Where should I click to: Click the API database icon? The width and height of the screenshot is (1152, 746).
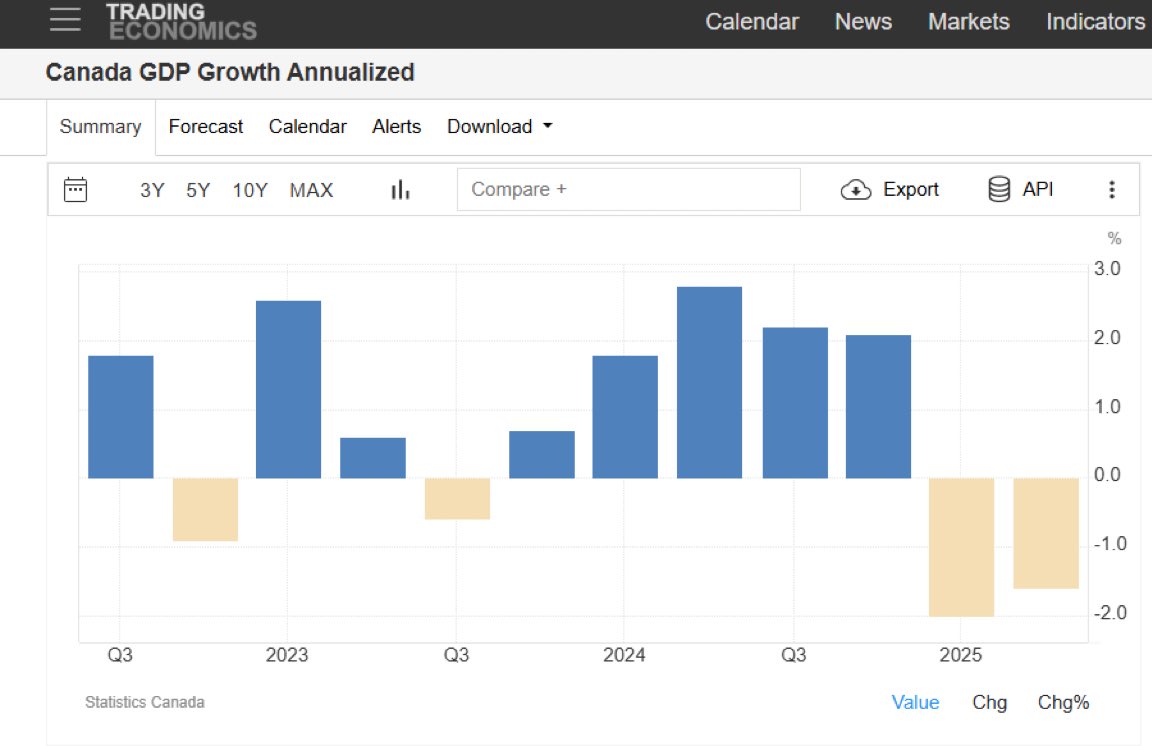coord(999,189)
